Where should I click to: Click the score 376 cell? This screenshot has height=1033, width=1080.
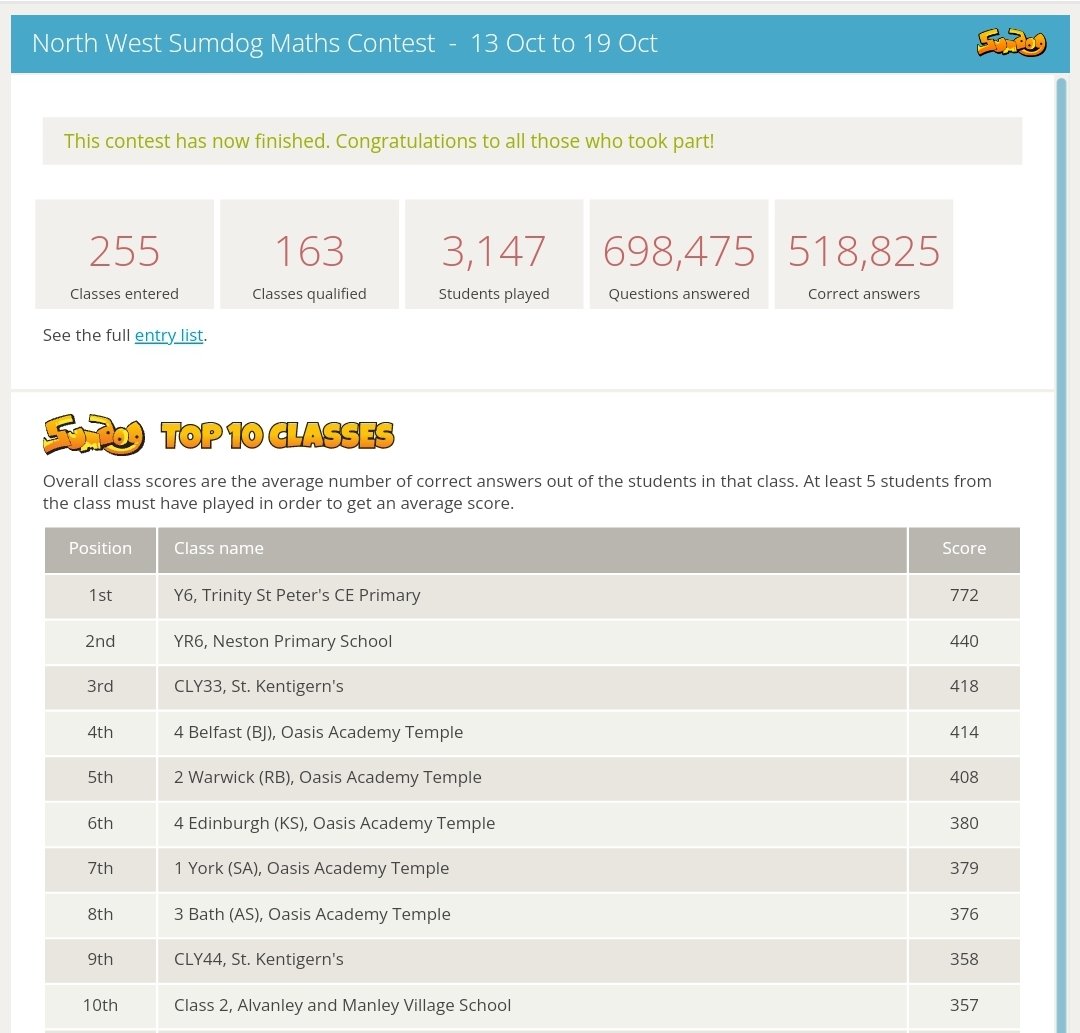point(964,915)
